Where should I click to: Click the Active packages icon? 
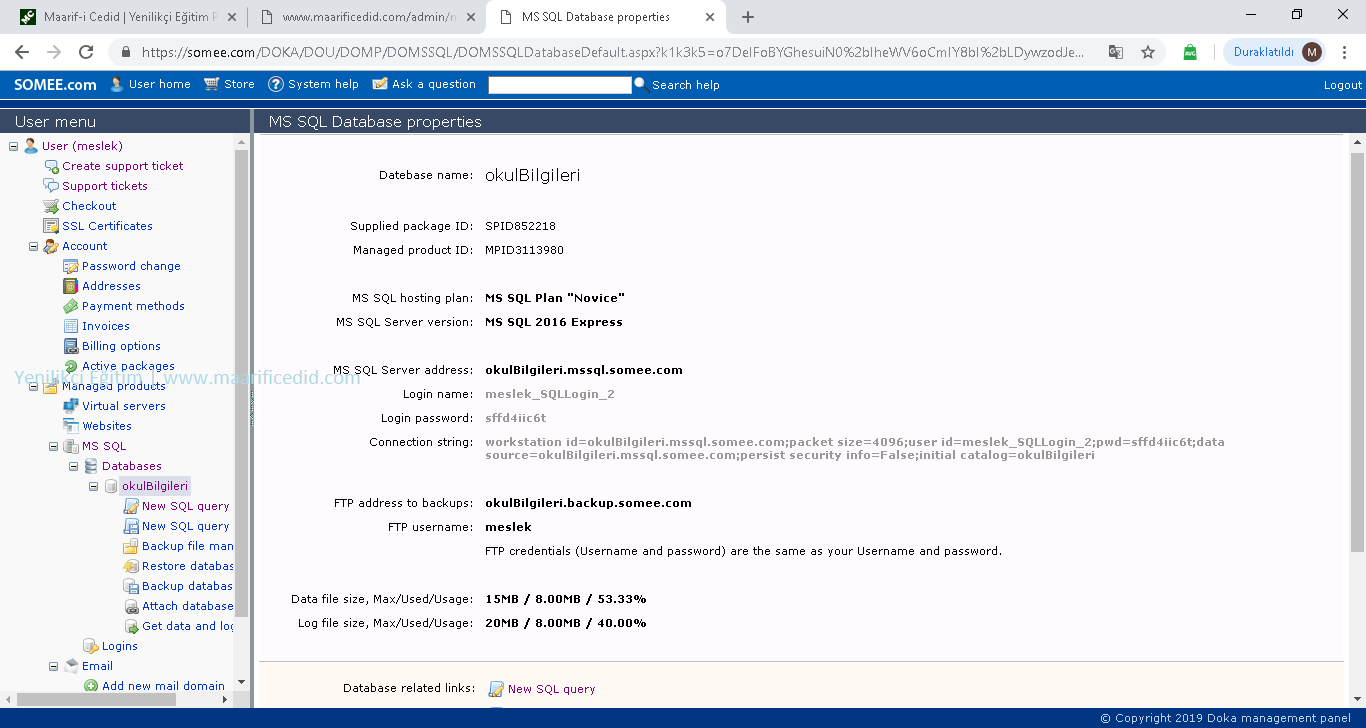(x=71, y=366)
